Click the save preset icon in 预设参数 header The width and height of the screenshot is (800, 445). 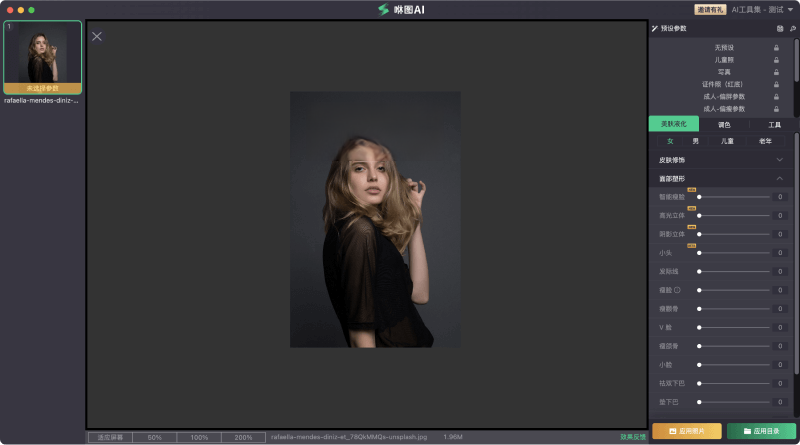pos(779,29)
